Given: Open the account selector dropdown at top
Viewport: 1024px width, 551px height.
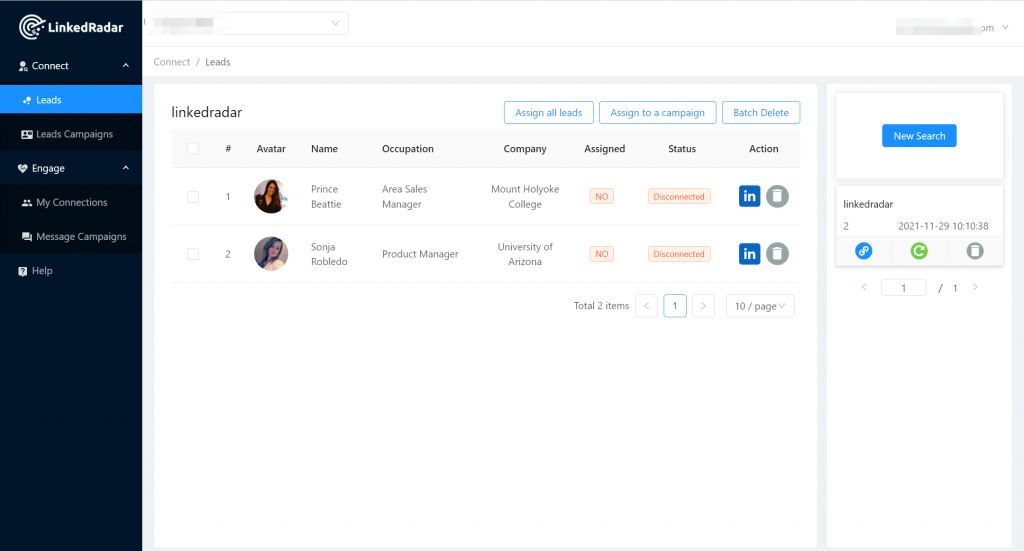Looking at the screenshot, I should pos(248,23).
